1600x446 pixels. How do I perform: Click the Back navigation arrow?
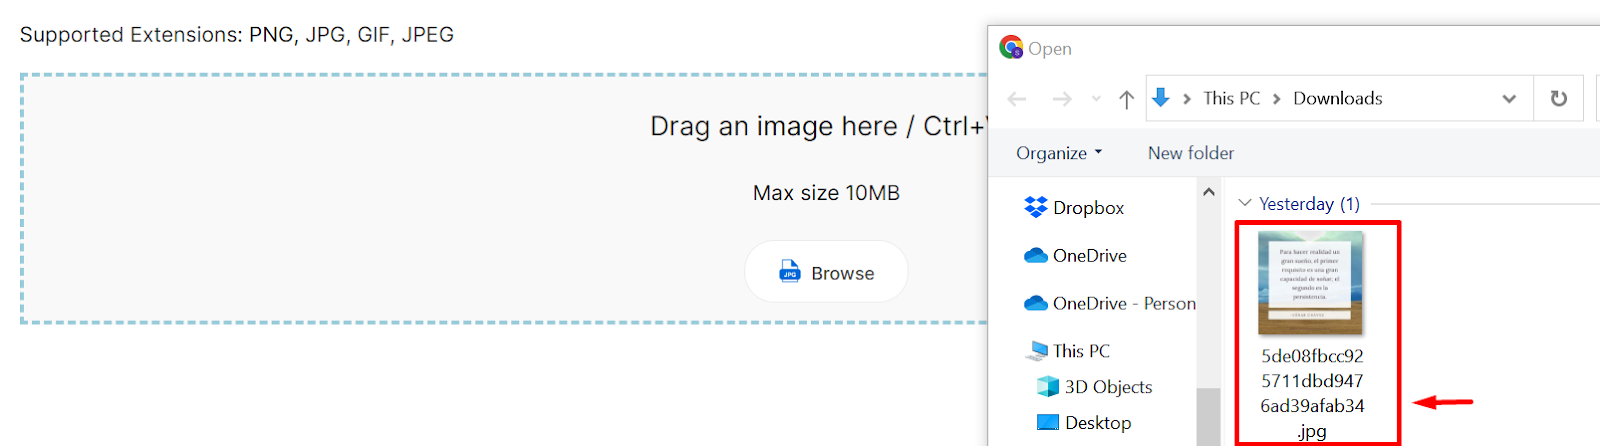tap(1017, 99)
